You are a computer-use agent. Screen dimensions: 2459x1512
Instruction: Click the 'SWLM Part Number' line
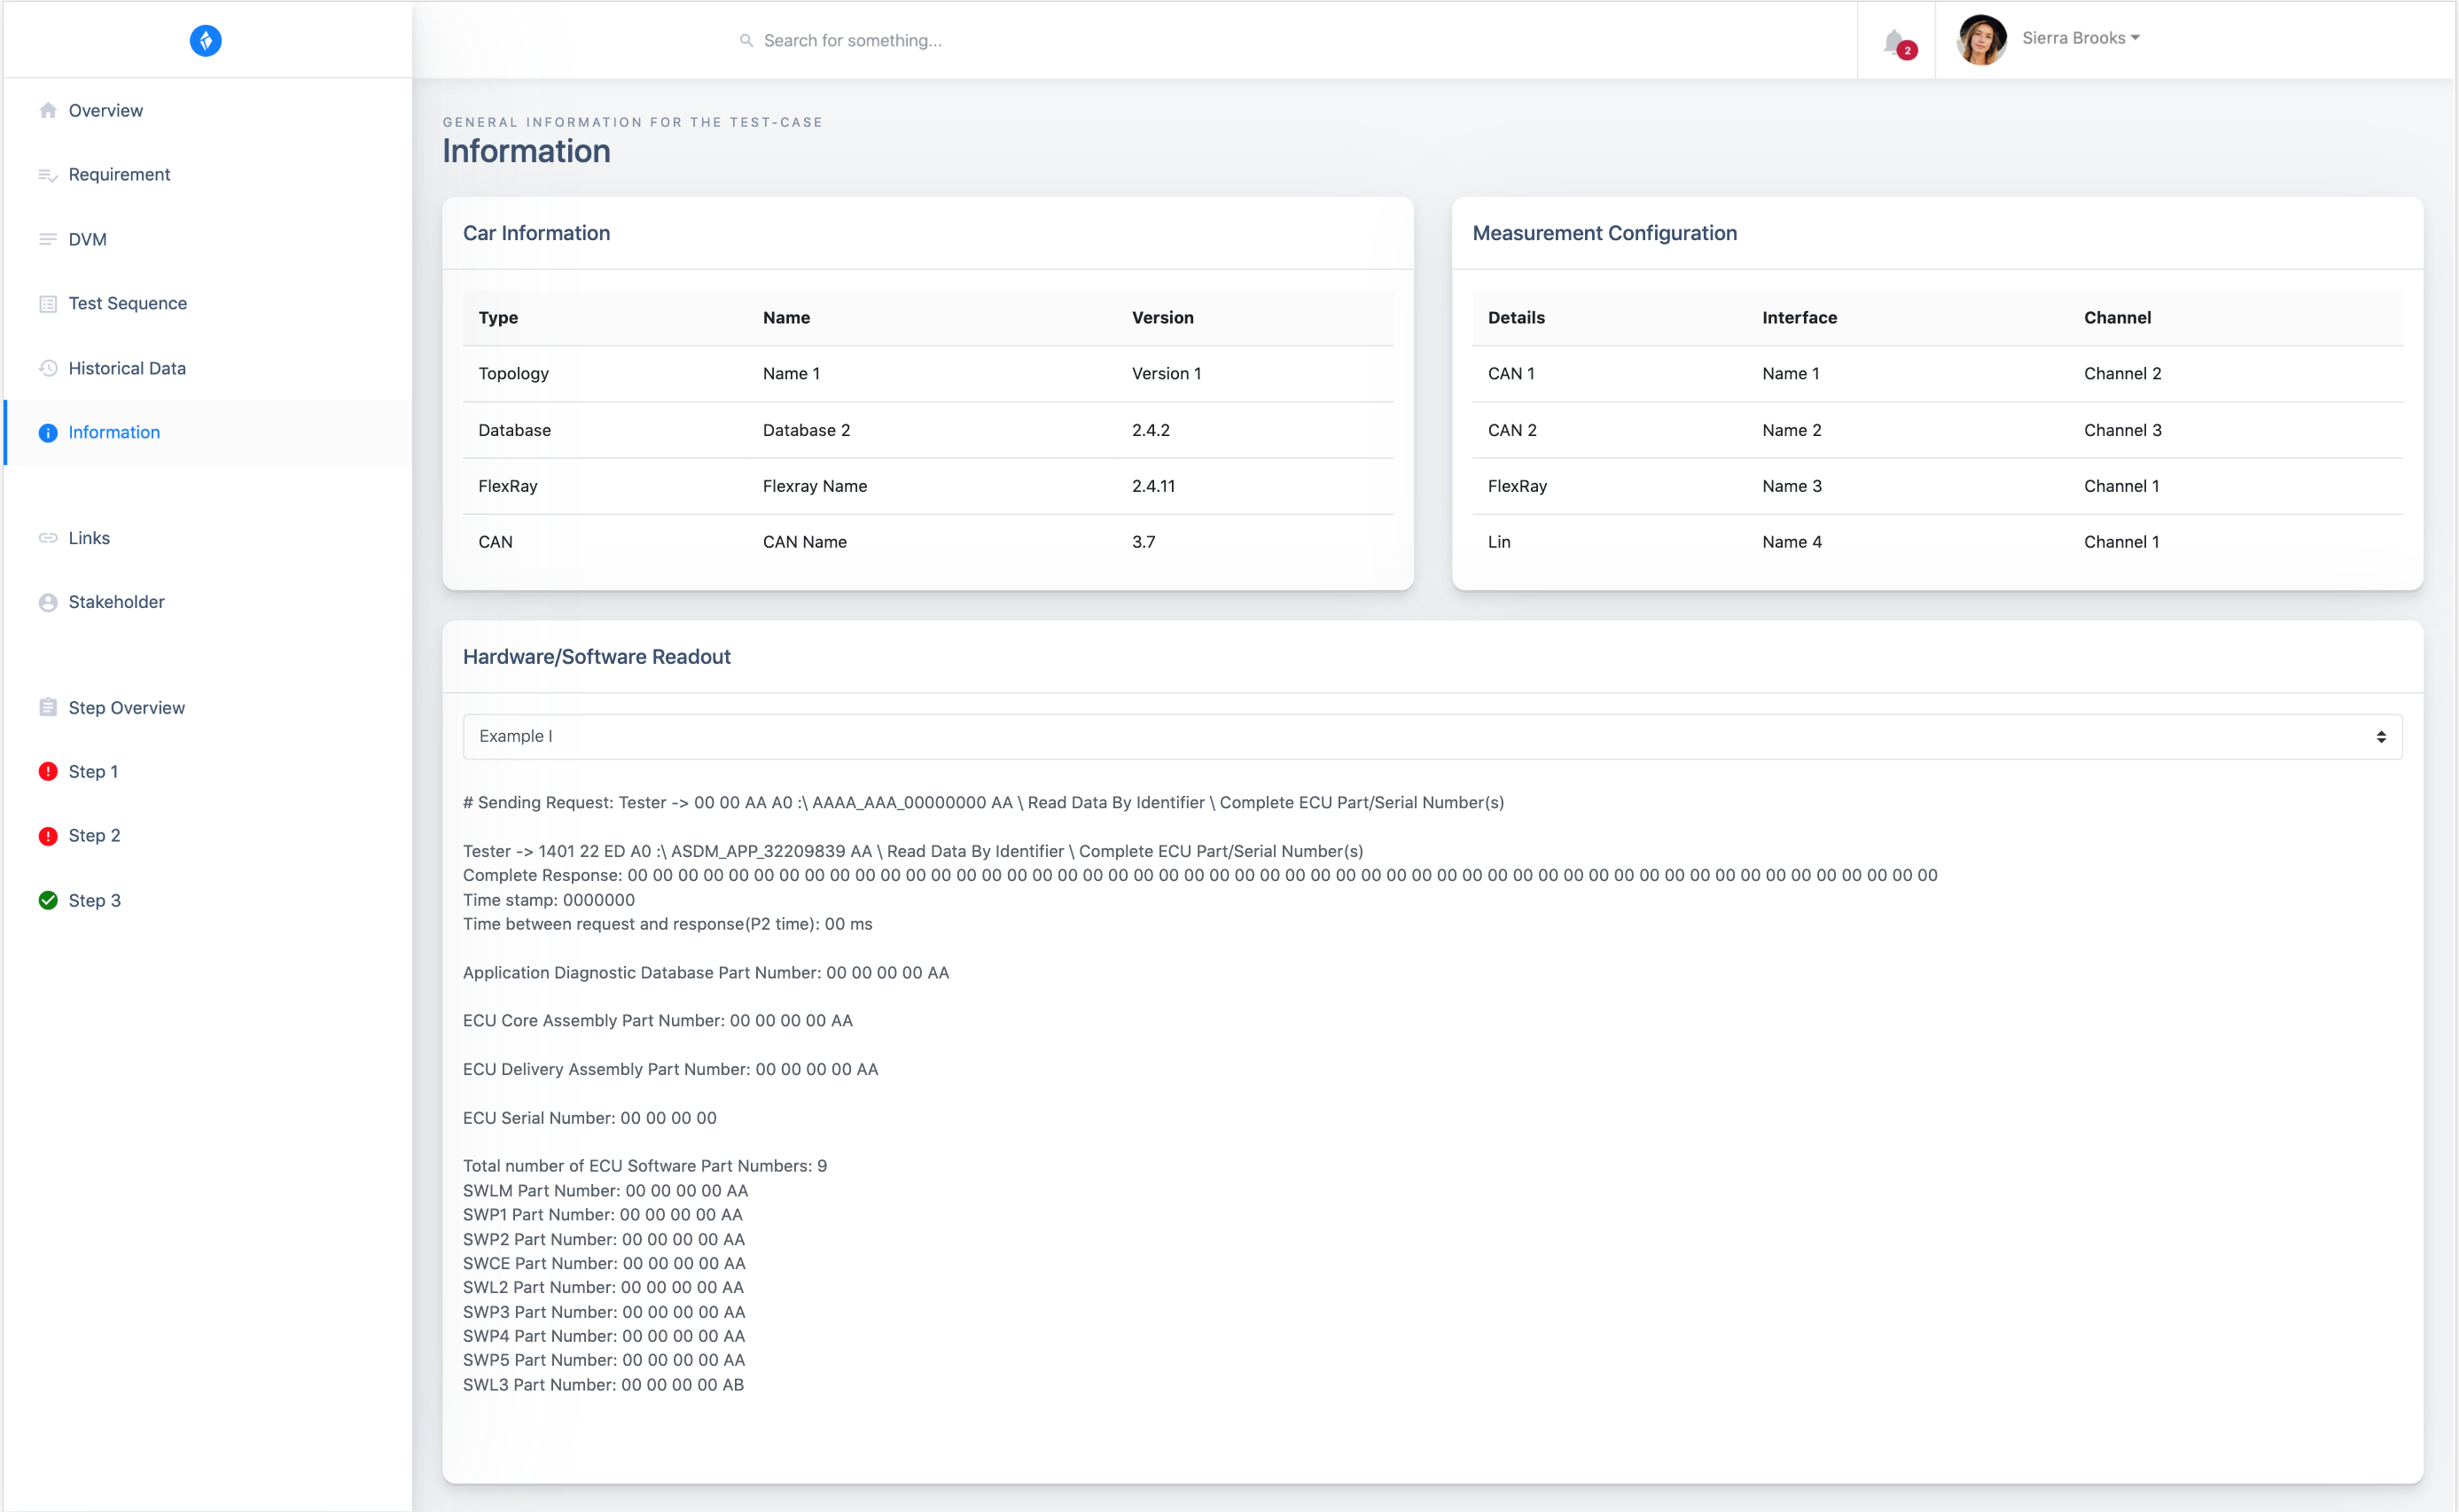(x=605, y=1191)
